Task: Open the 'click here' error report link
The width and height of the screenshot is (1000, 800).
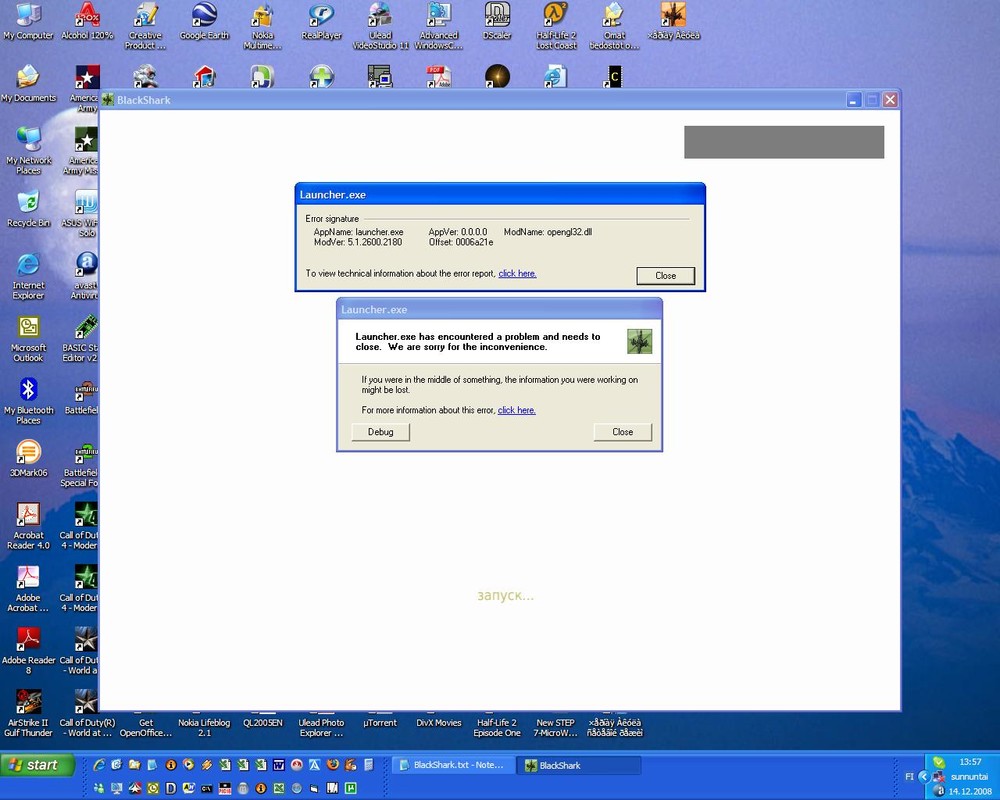Action: click(x=517, y=273)
